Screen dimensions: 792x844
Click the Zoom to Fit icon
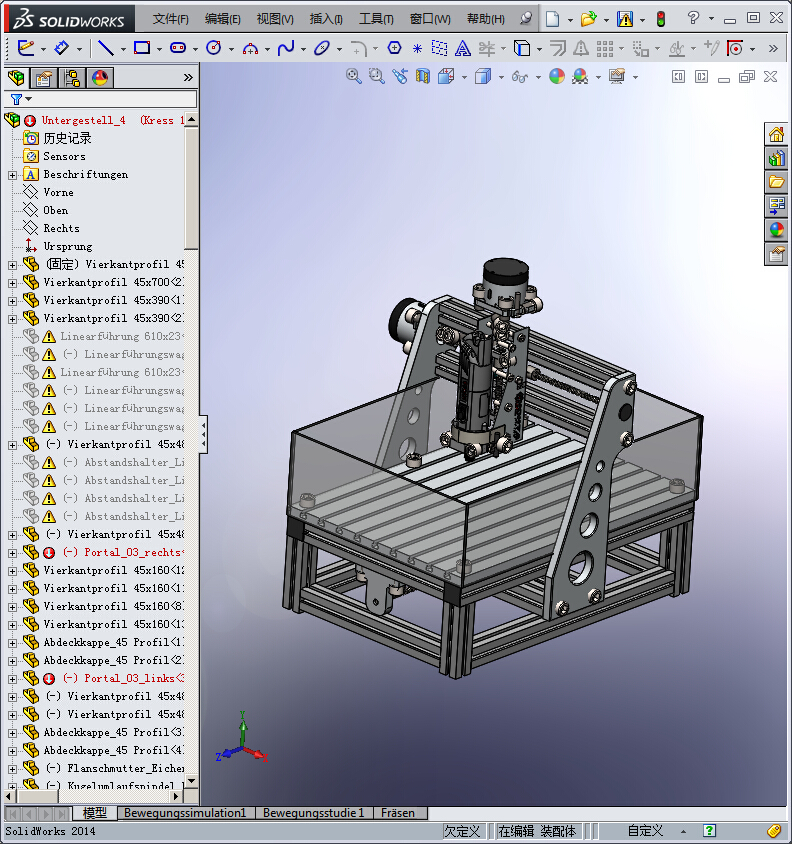353,76
